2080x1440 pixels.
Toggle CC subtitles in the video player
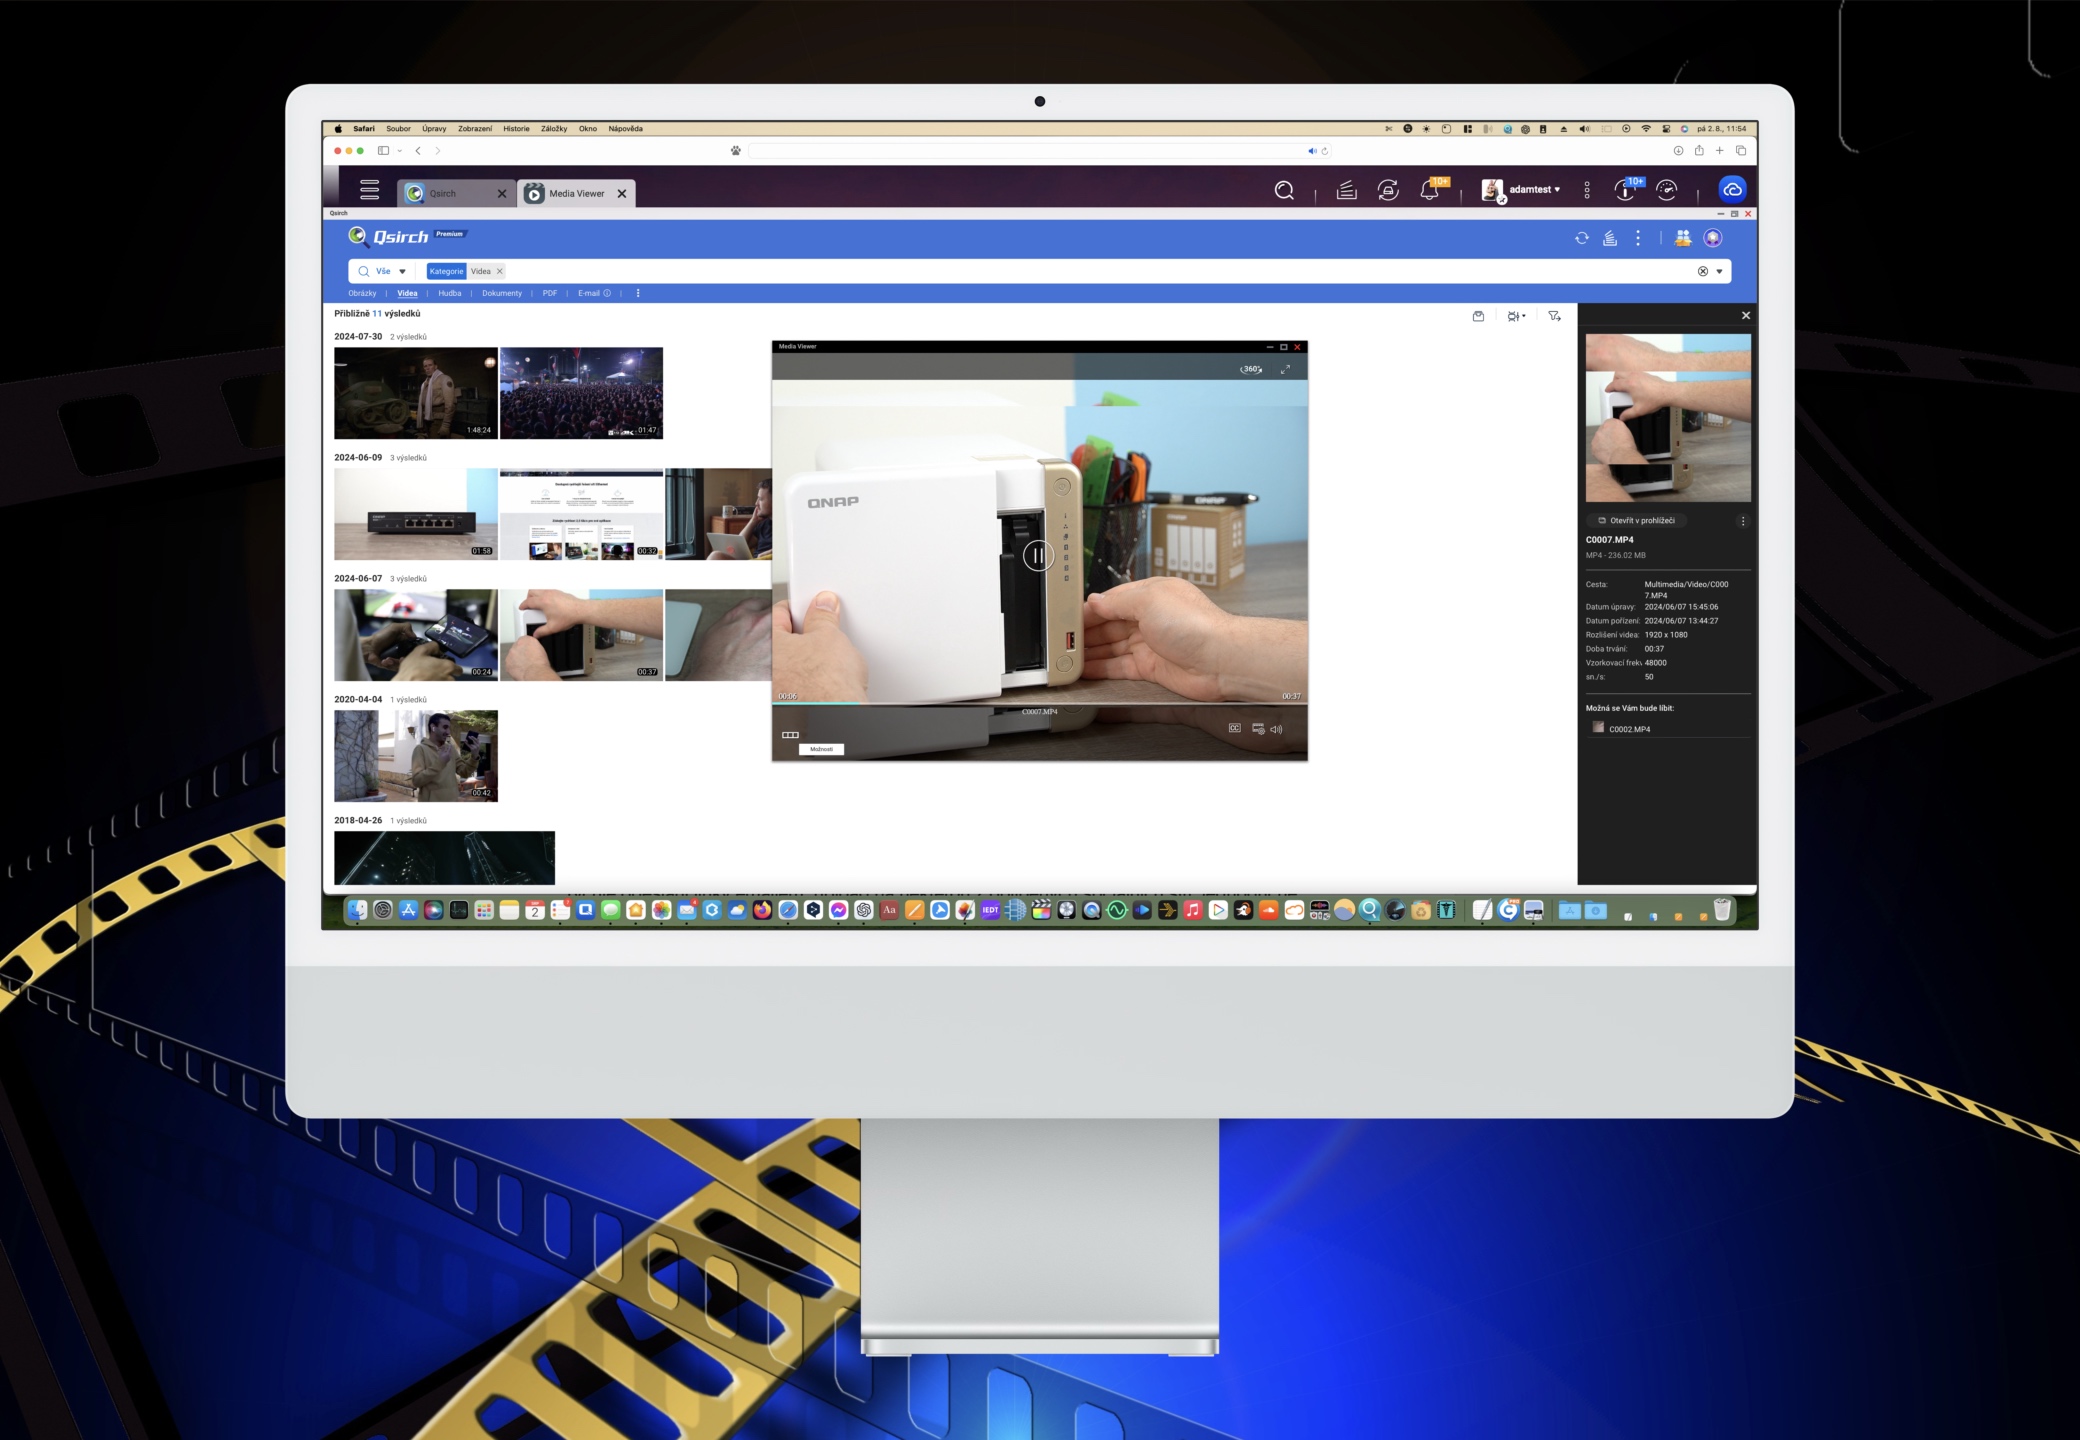pyautogui.click(x=1234, y=728)
